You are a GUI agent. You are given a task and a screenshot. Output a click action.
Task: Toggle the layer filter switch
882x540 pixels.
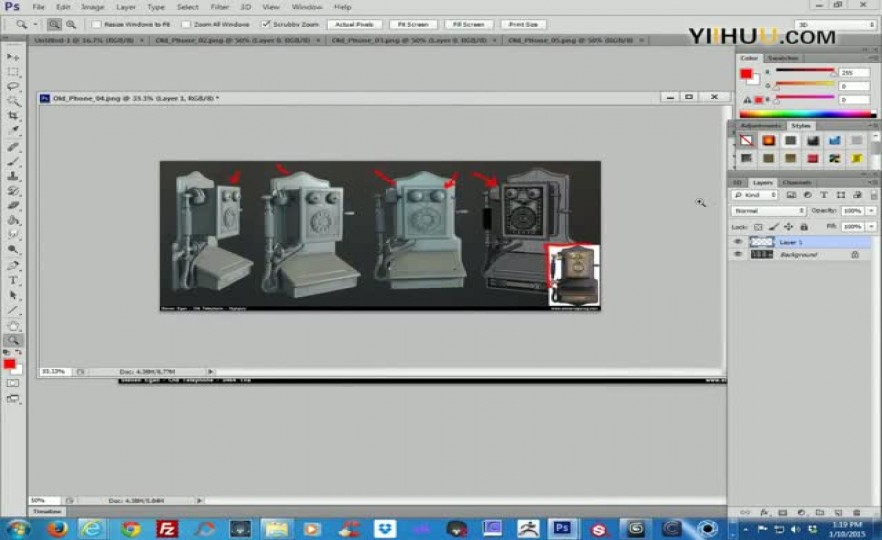(x=874, y=195)
